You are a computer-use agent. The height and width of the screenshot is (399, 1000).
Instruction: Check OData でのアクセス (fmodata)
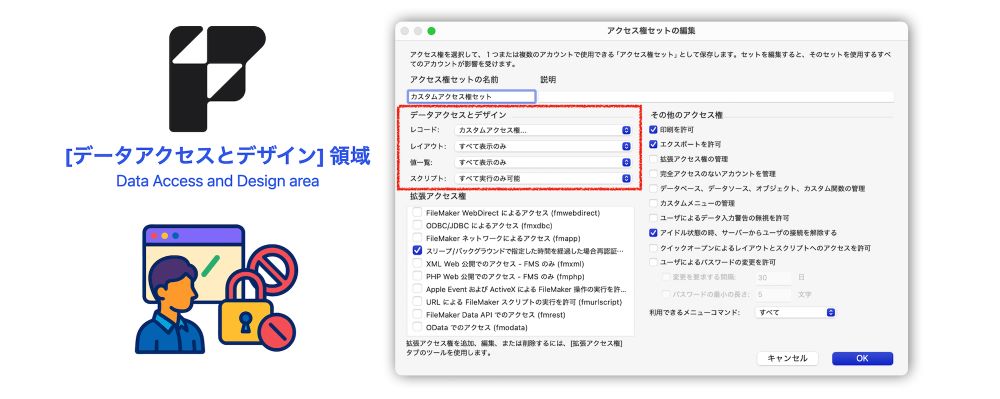tap(417, 327)
